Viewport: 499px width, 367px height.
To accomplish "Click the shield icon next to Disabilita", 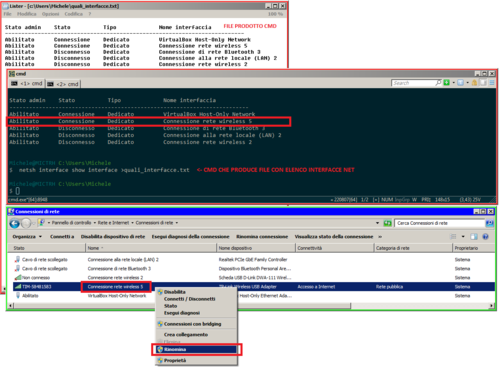I will [160, 292].
